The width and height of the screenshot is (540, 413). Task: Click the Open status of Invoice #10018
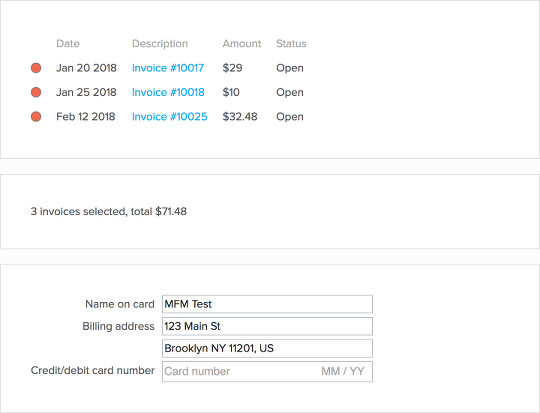point(290,92)
